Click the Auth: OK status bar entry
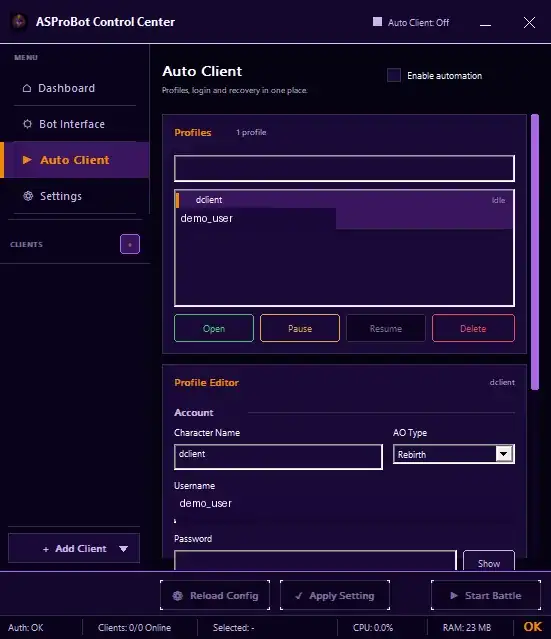 [26, 628]
